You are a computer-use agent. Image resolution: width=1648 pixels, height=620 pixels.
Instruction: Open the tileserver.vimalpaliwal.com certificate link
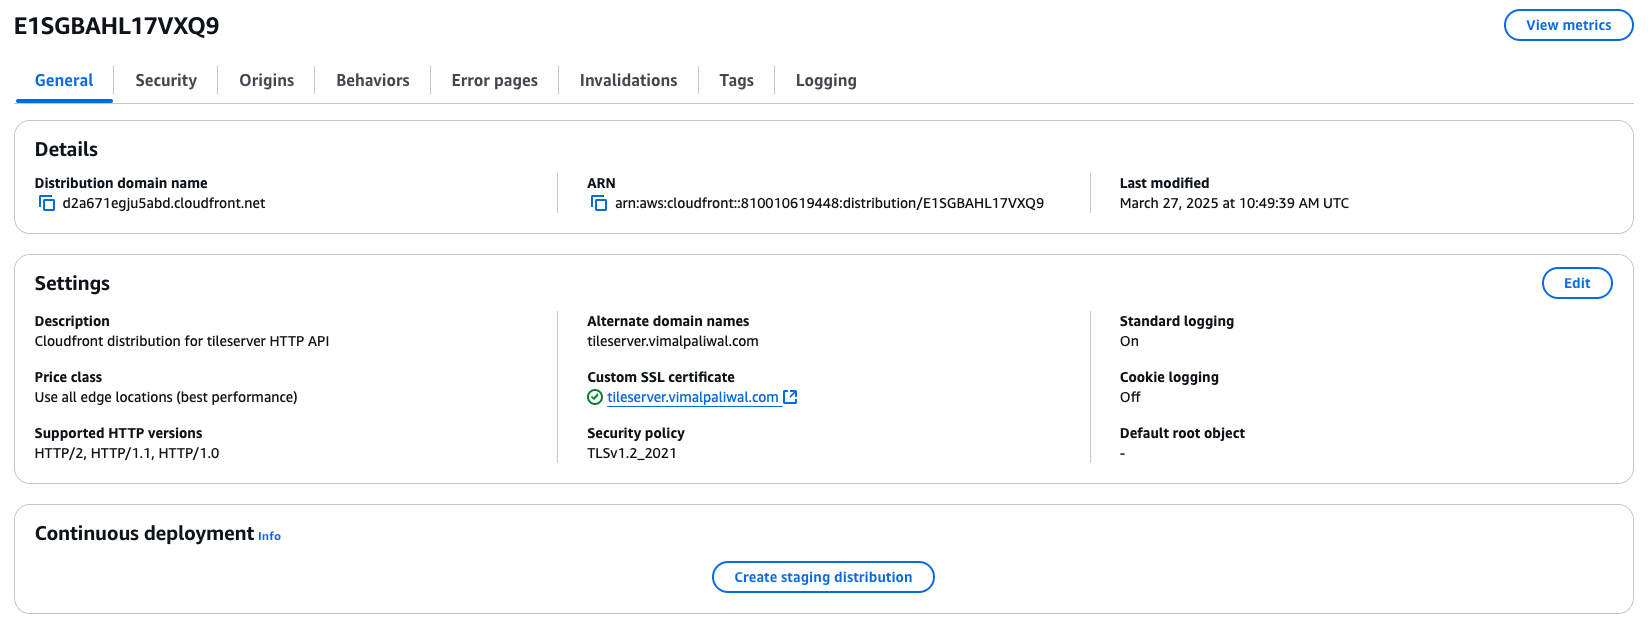[693, 397]
